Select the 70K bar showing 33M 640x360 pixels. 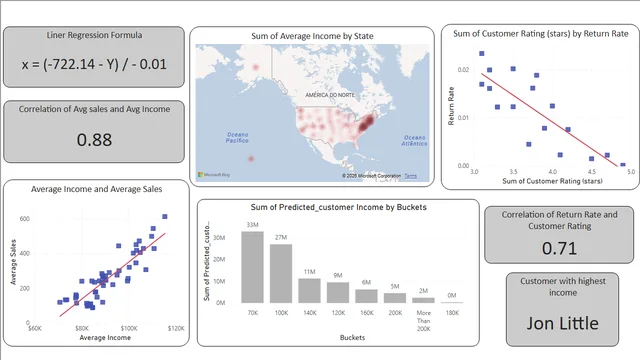click(x=253, y=267)
